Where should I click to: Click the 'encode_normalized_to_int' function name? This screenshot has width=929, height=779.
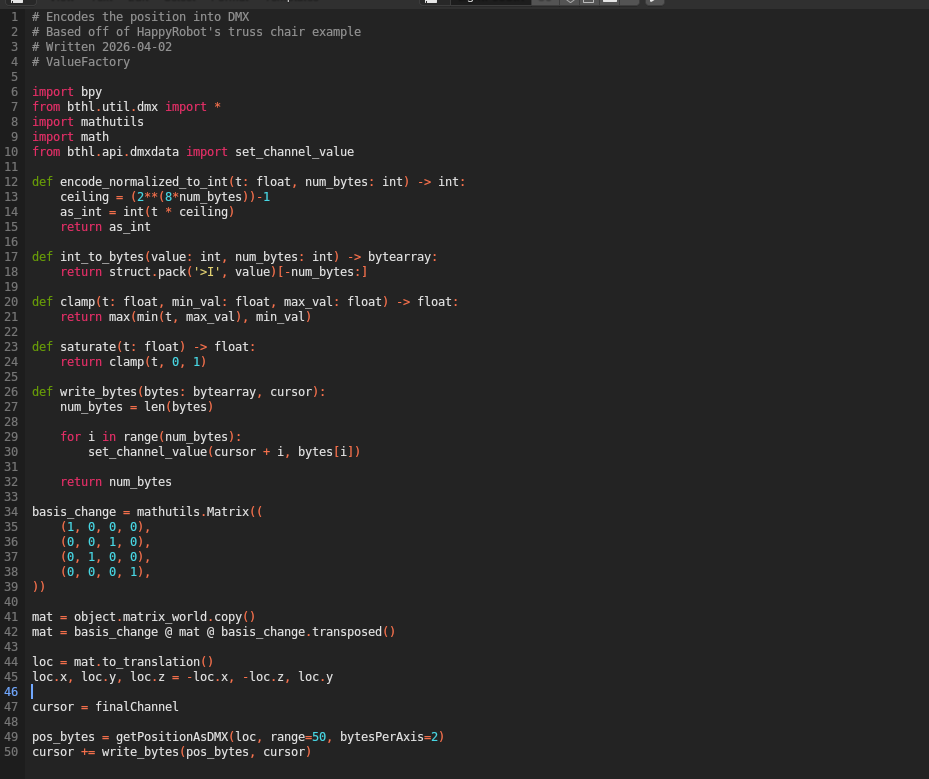pos(144,182)
